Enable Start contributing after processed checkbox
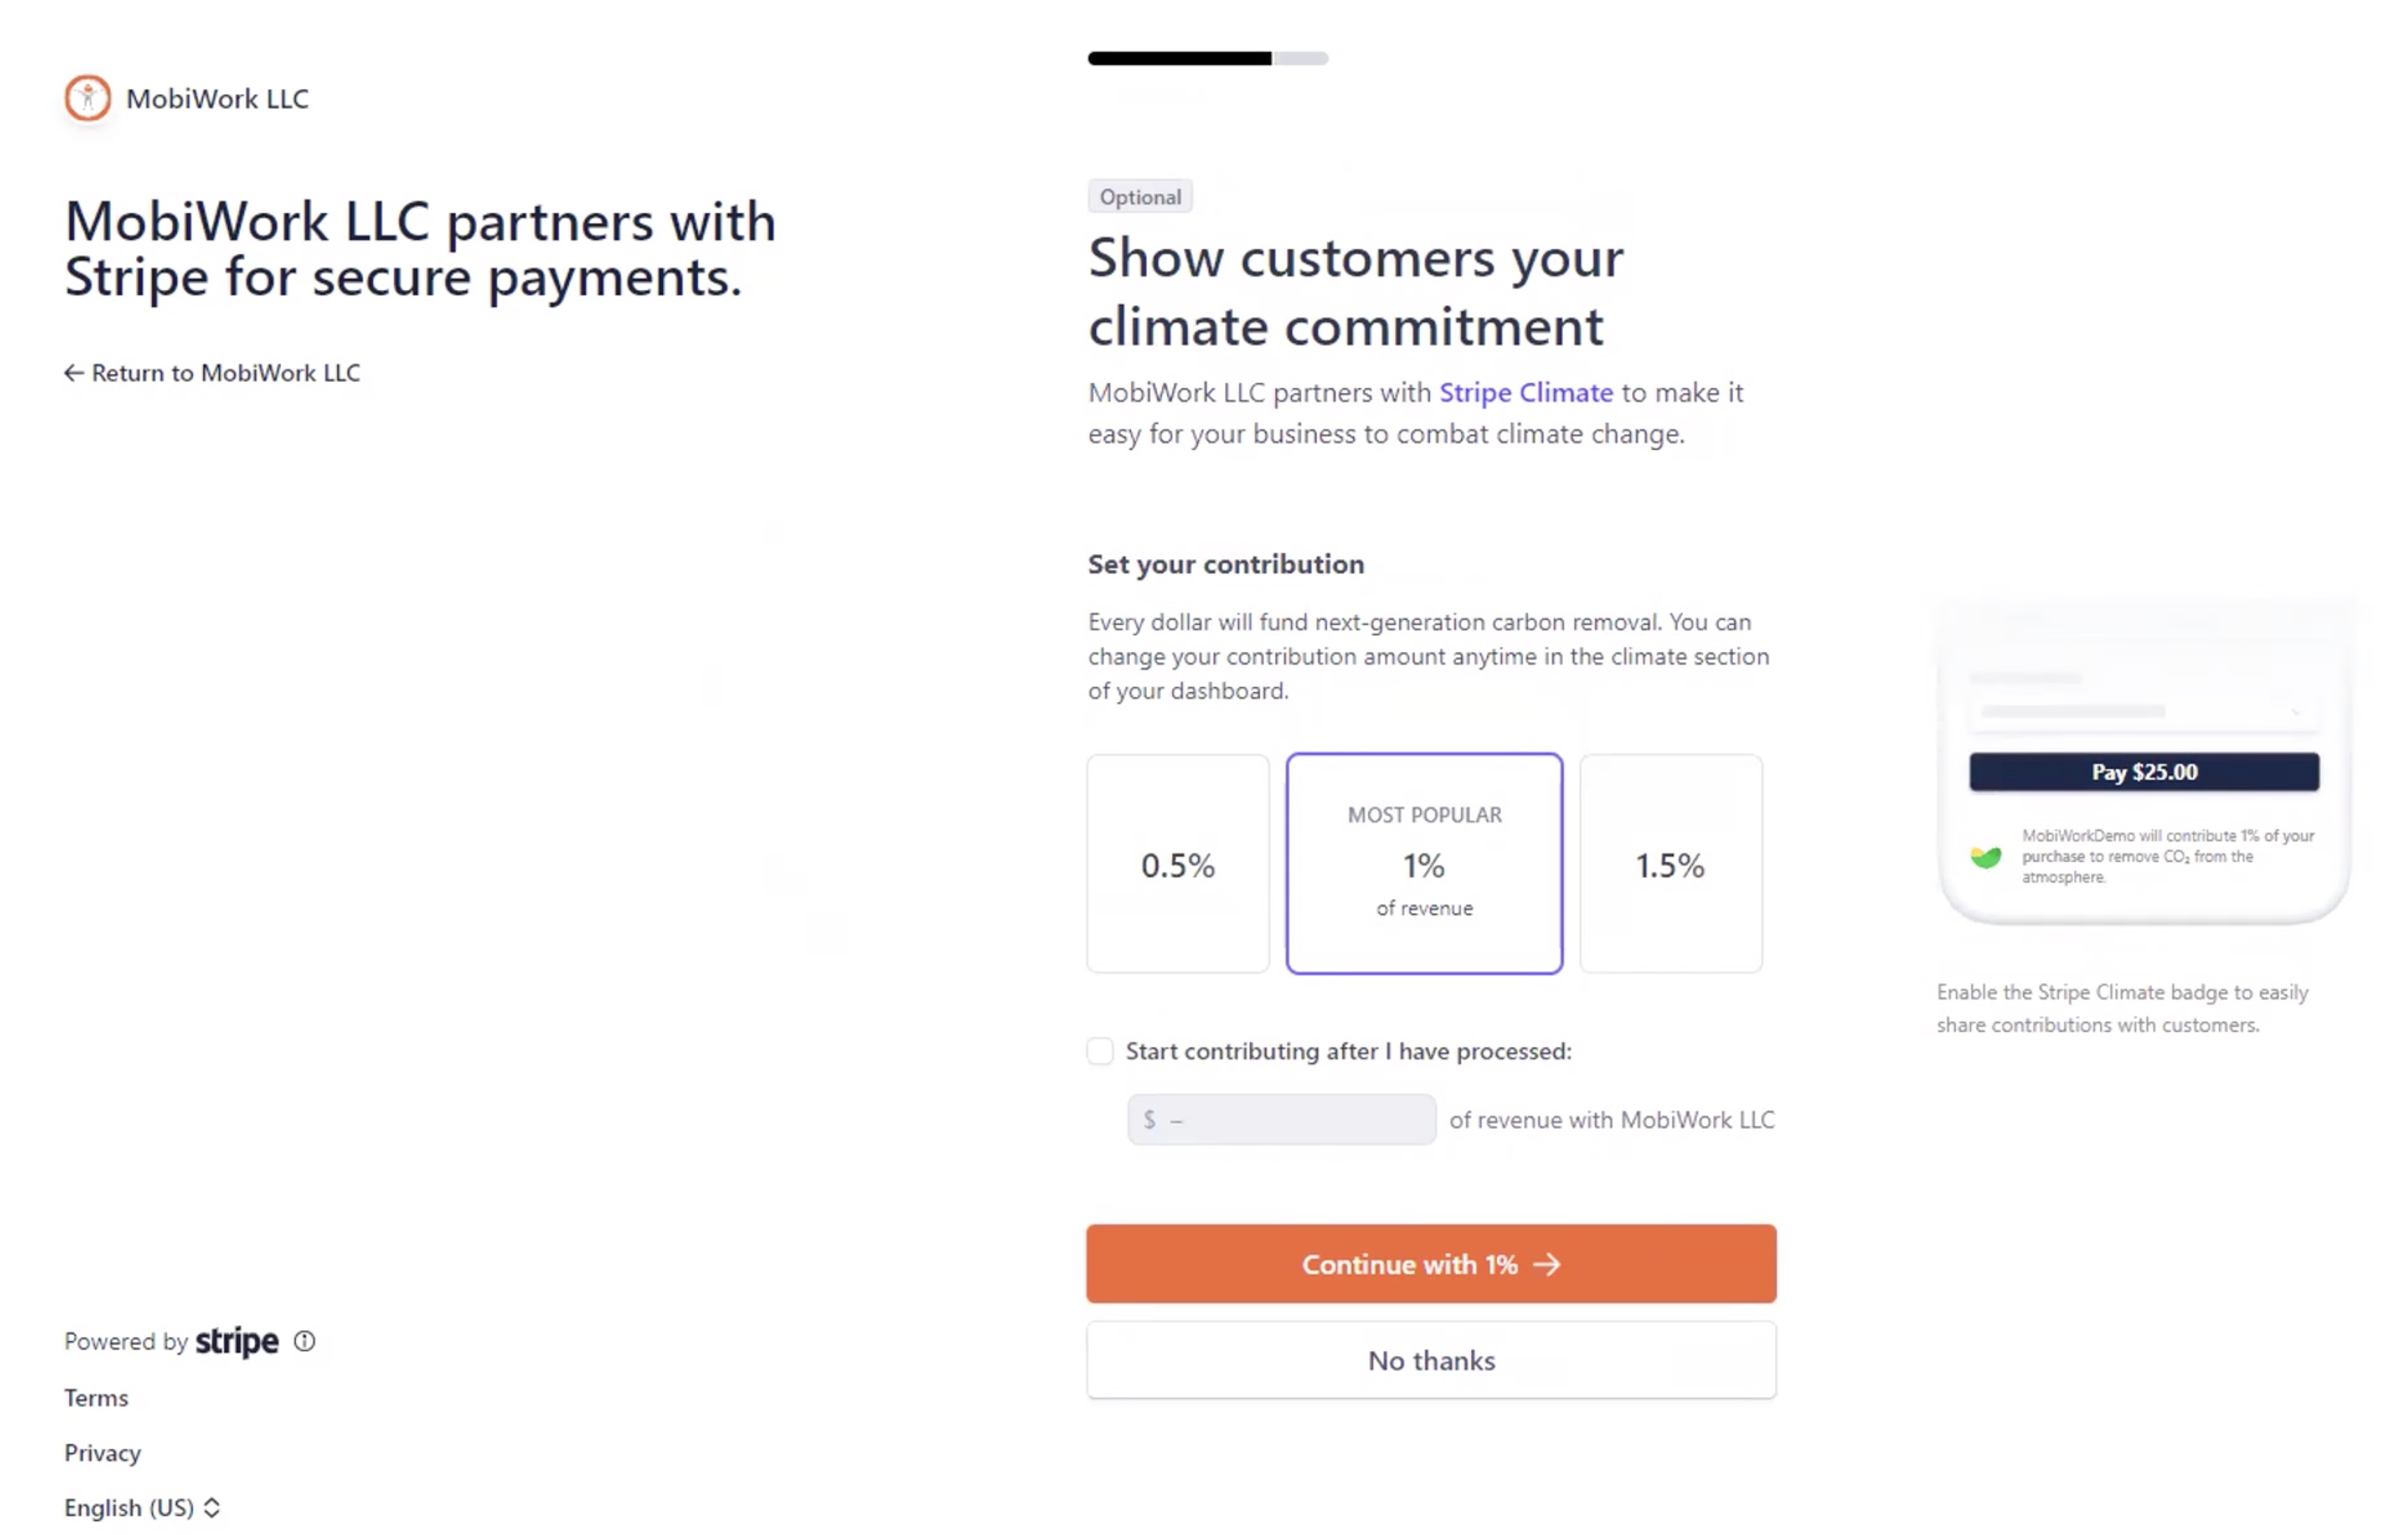2408x1535 pixels. (x=1100, y=1051)
